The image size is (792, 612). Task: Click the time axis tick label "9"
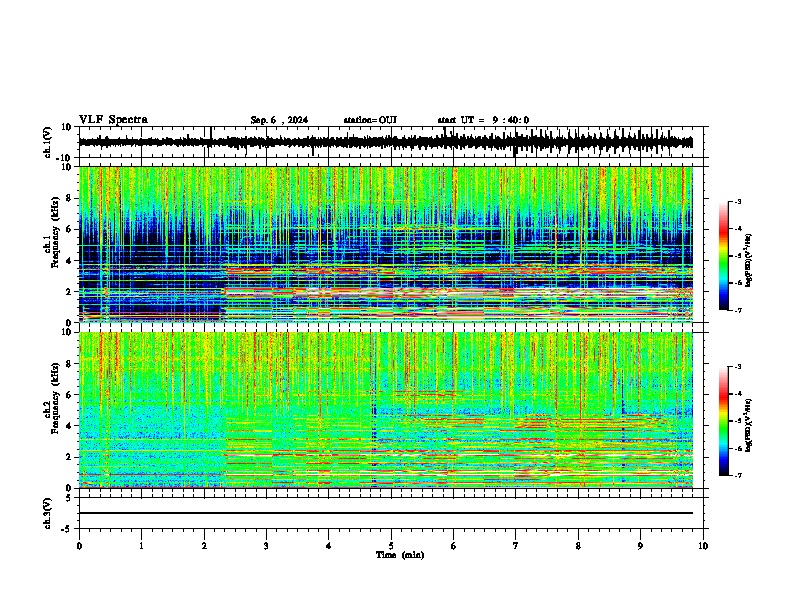[640, 546]
